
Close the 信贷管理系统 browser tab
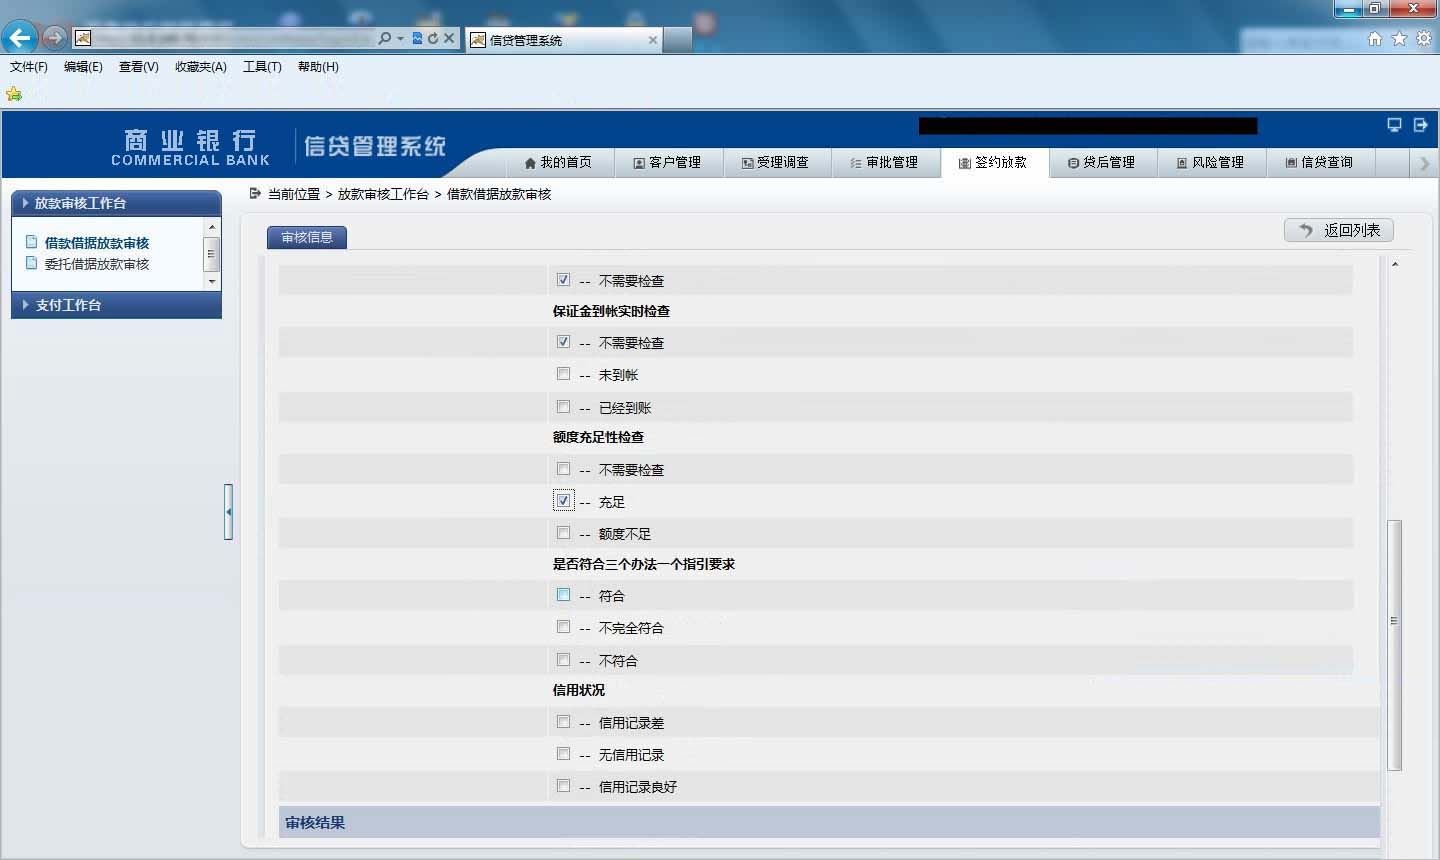[653, 40]
